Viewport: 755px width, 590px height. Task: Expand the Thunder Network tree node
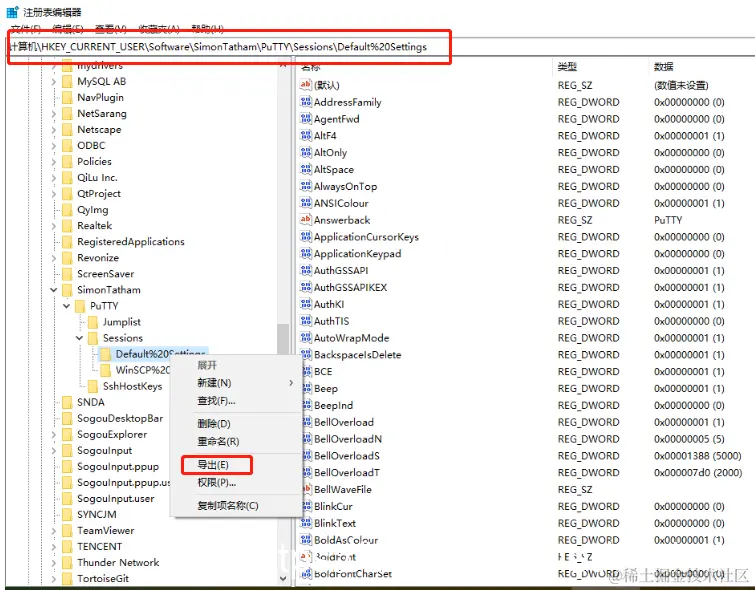pos(53,563)
